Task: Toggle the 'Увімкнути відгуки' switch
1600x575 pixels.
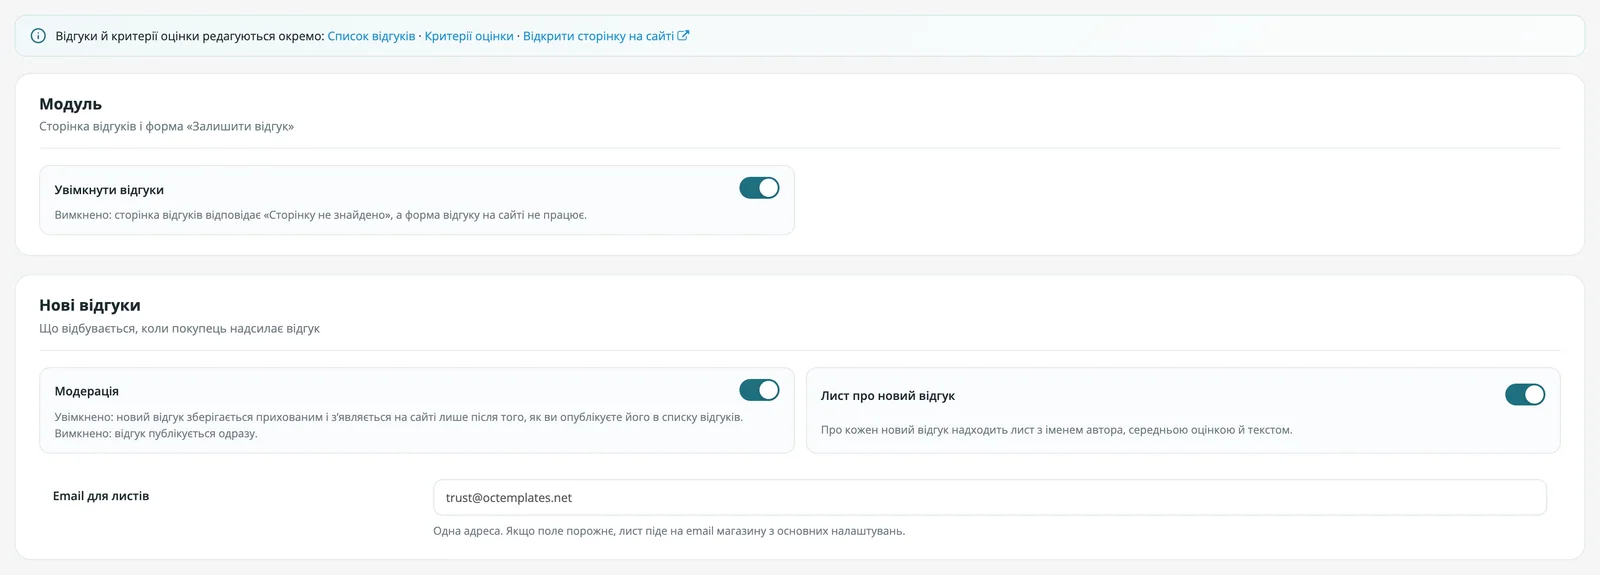Action: 759,188
